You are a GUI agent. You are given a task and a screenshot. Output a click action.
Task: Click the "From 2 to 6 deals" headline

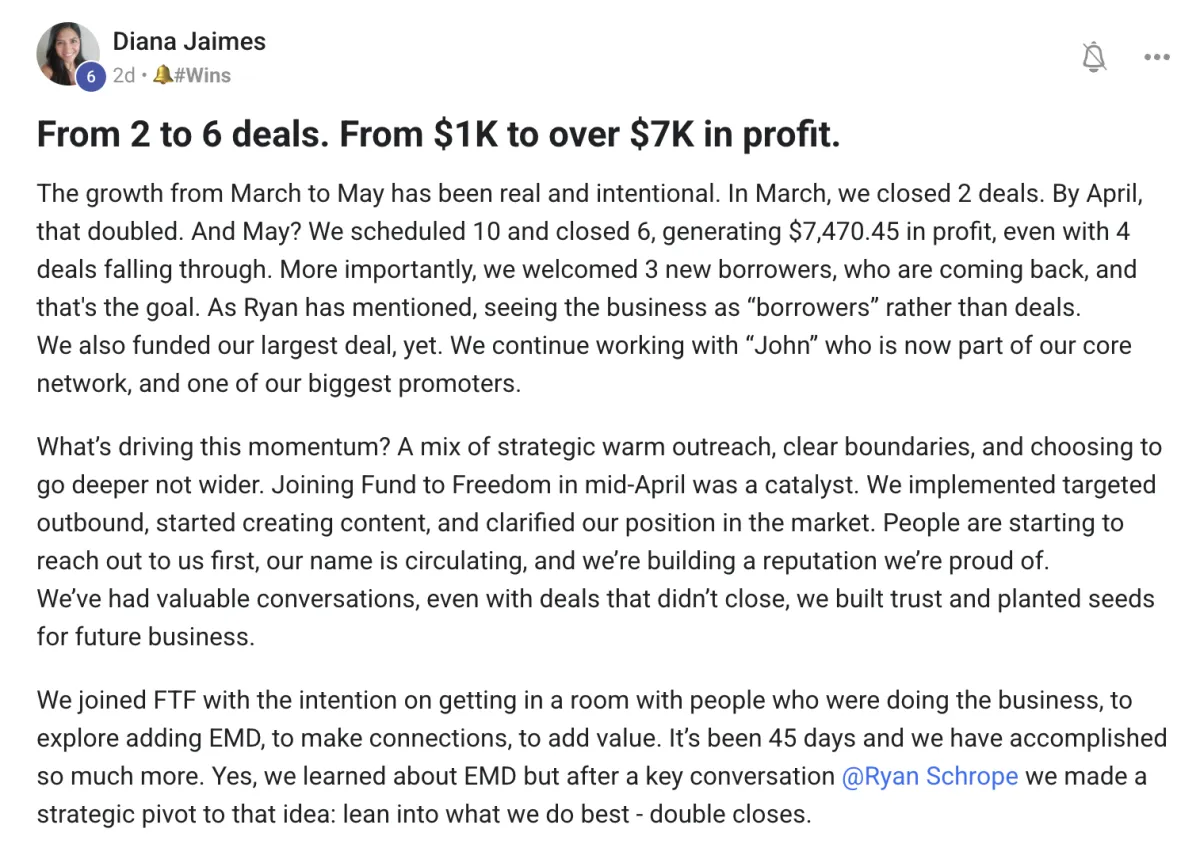[438, 134]
